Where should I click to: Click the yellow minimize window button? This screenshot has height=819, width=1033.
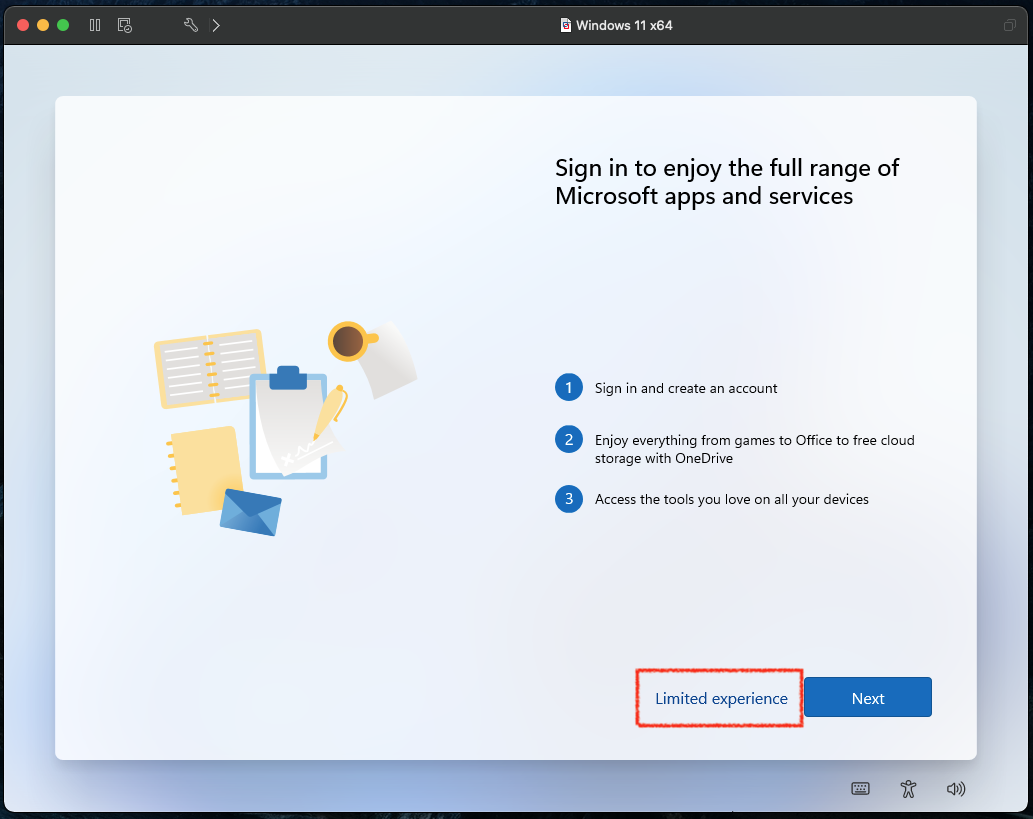tap(43, 25)
